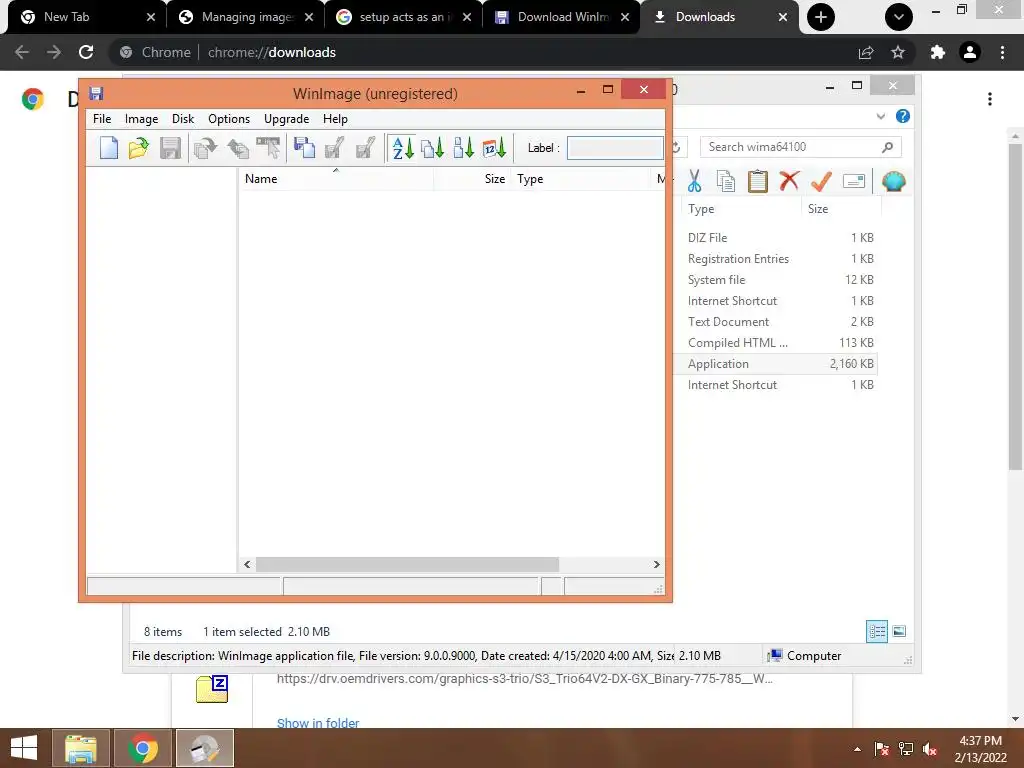This screenshot has height=768, width=1024.
Task: Click the open image folder icon
Action: click(138, 148)
